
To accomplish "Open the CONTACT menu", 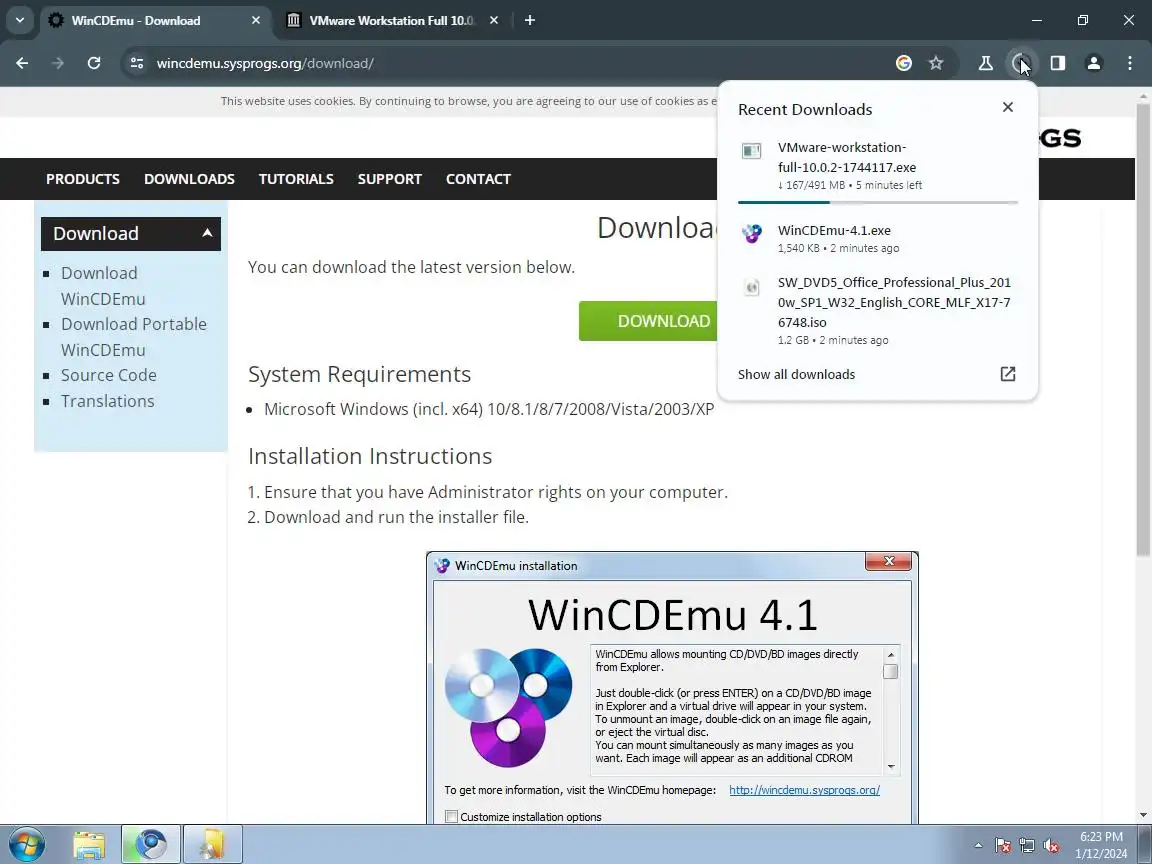I will (x=478, y=179).
